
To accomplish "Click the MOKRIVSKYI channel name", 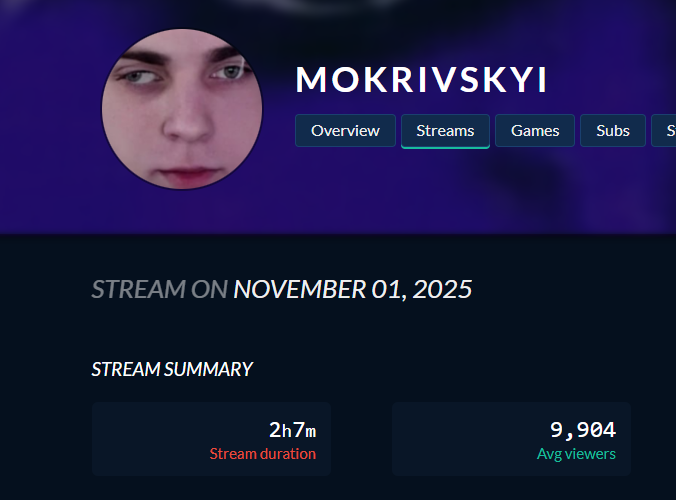I will [x=421, y=80].
